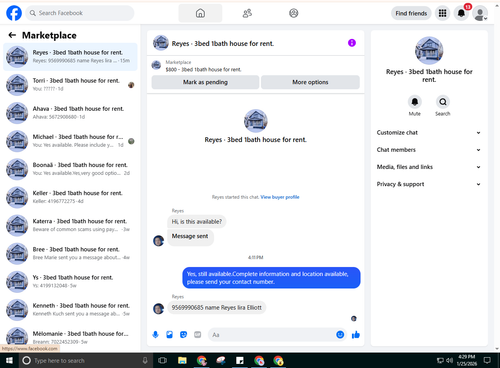Image resolution: width=500 pixels, height=368 pixels.
Task: Click the 'Hi, is this available?' message
Action: click(x=197, y=222)
